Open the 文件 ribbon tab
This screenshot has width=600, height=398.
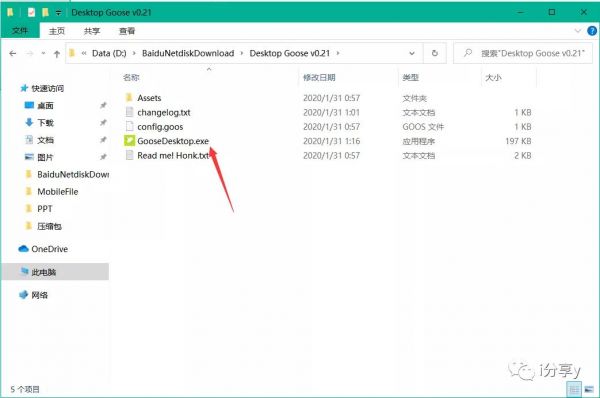pos(20,31)
